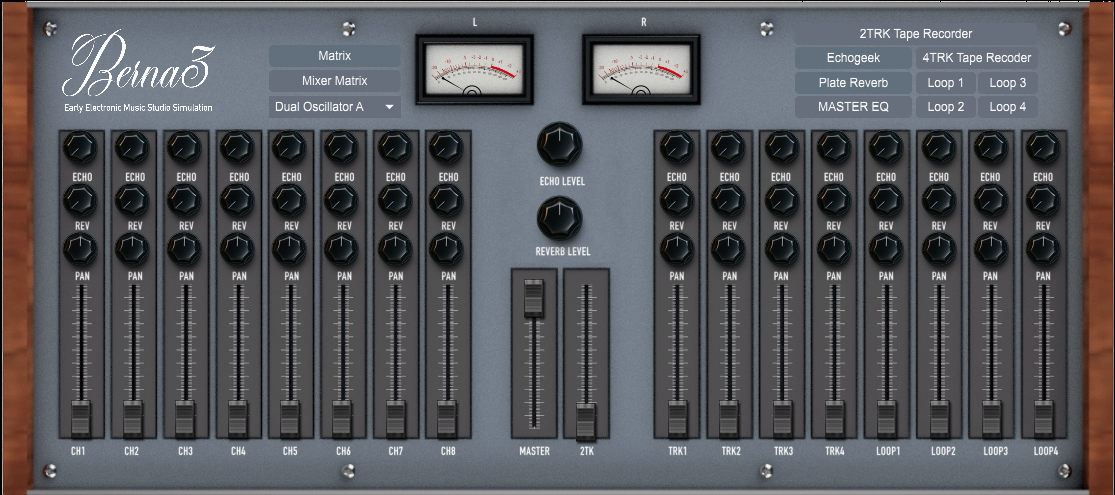This screenshot has width=1115, height=495.
Task: Click the 2TK fader handle
Action: [x=586, y=422]
